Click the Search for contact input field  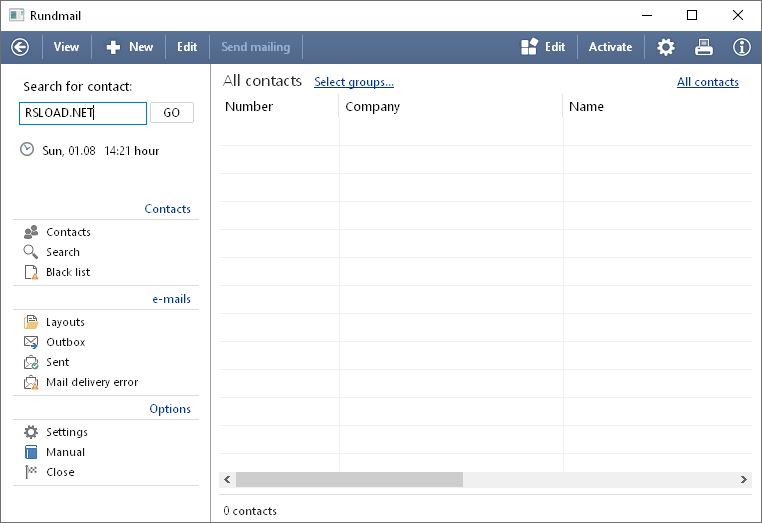83,113
